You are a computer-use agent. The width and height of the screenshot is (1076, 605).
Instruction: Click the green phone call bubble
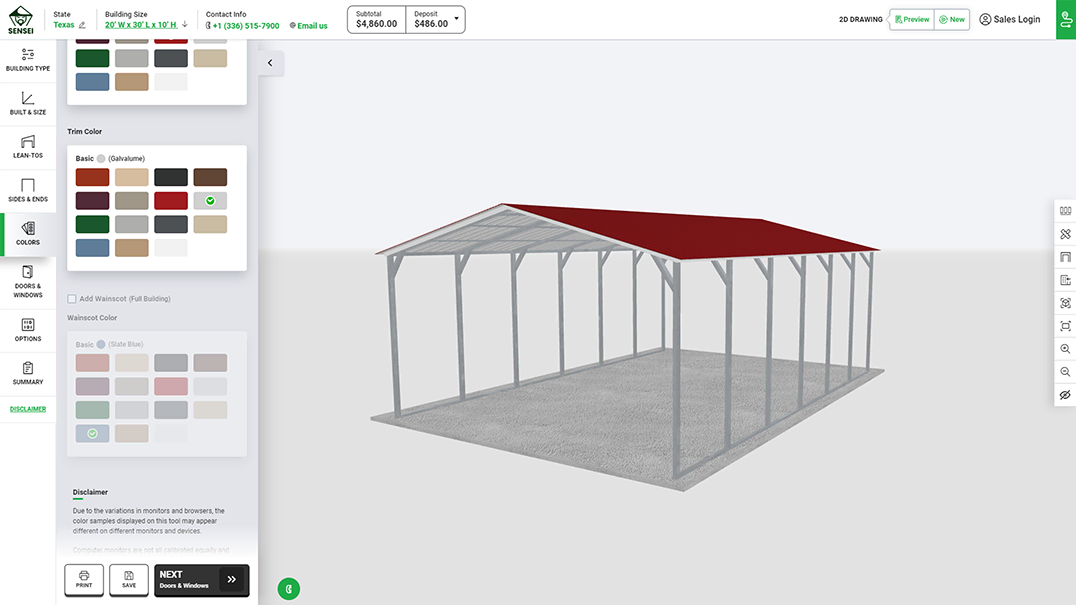[x=289, y=589]
